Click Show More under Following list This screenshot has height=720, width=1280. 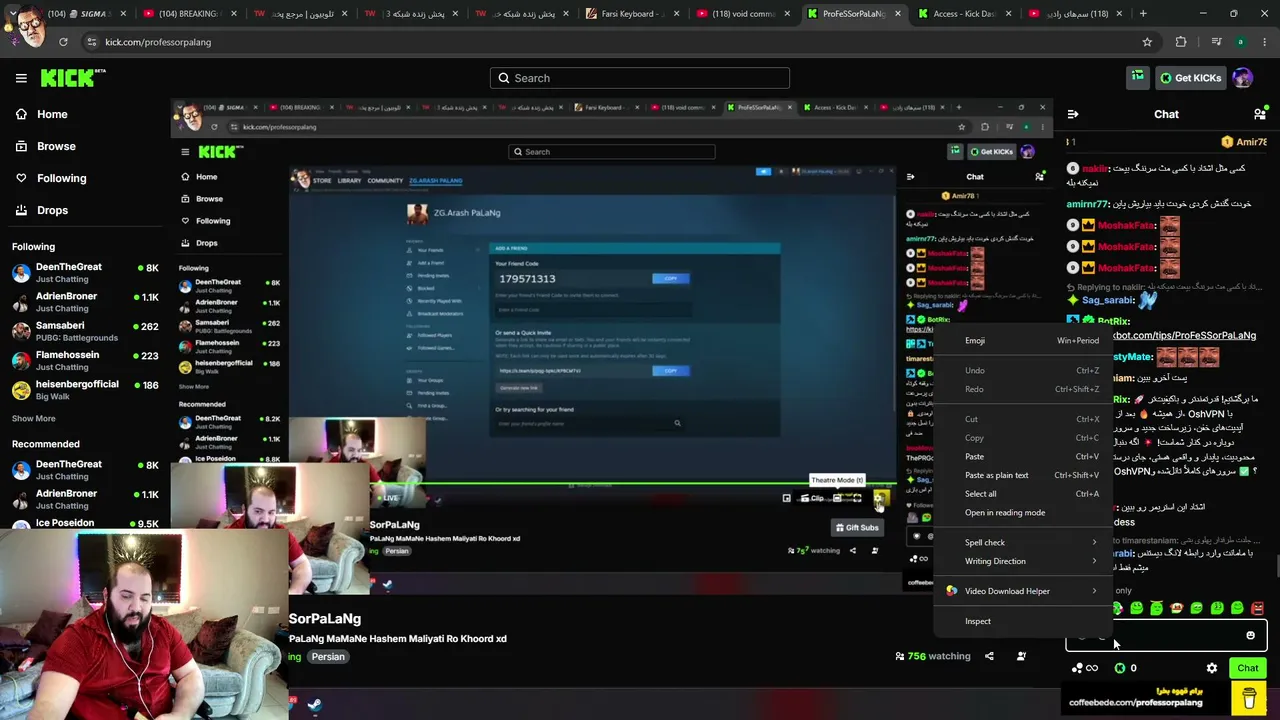(x=34, y=418)
